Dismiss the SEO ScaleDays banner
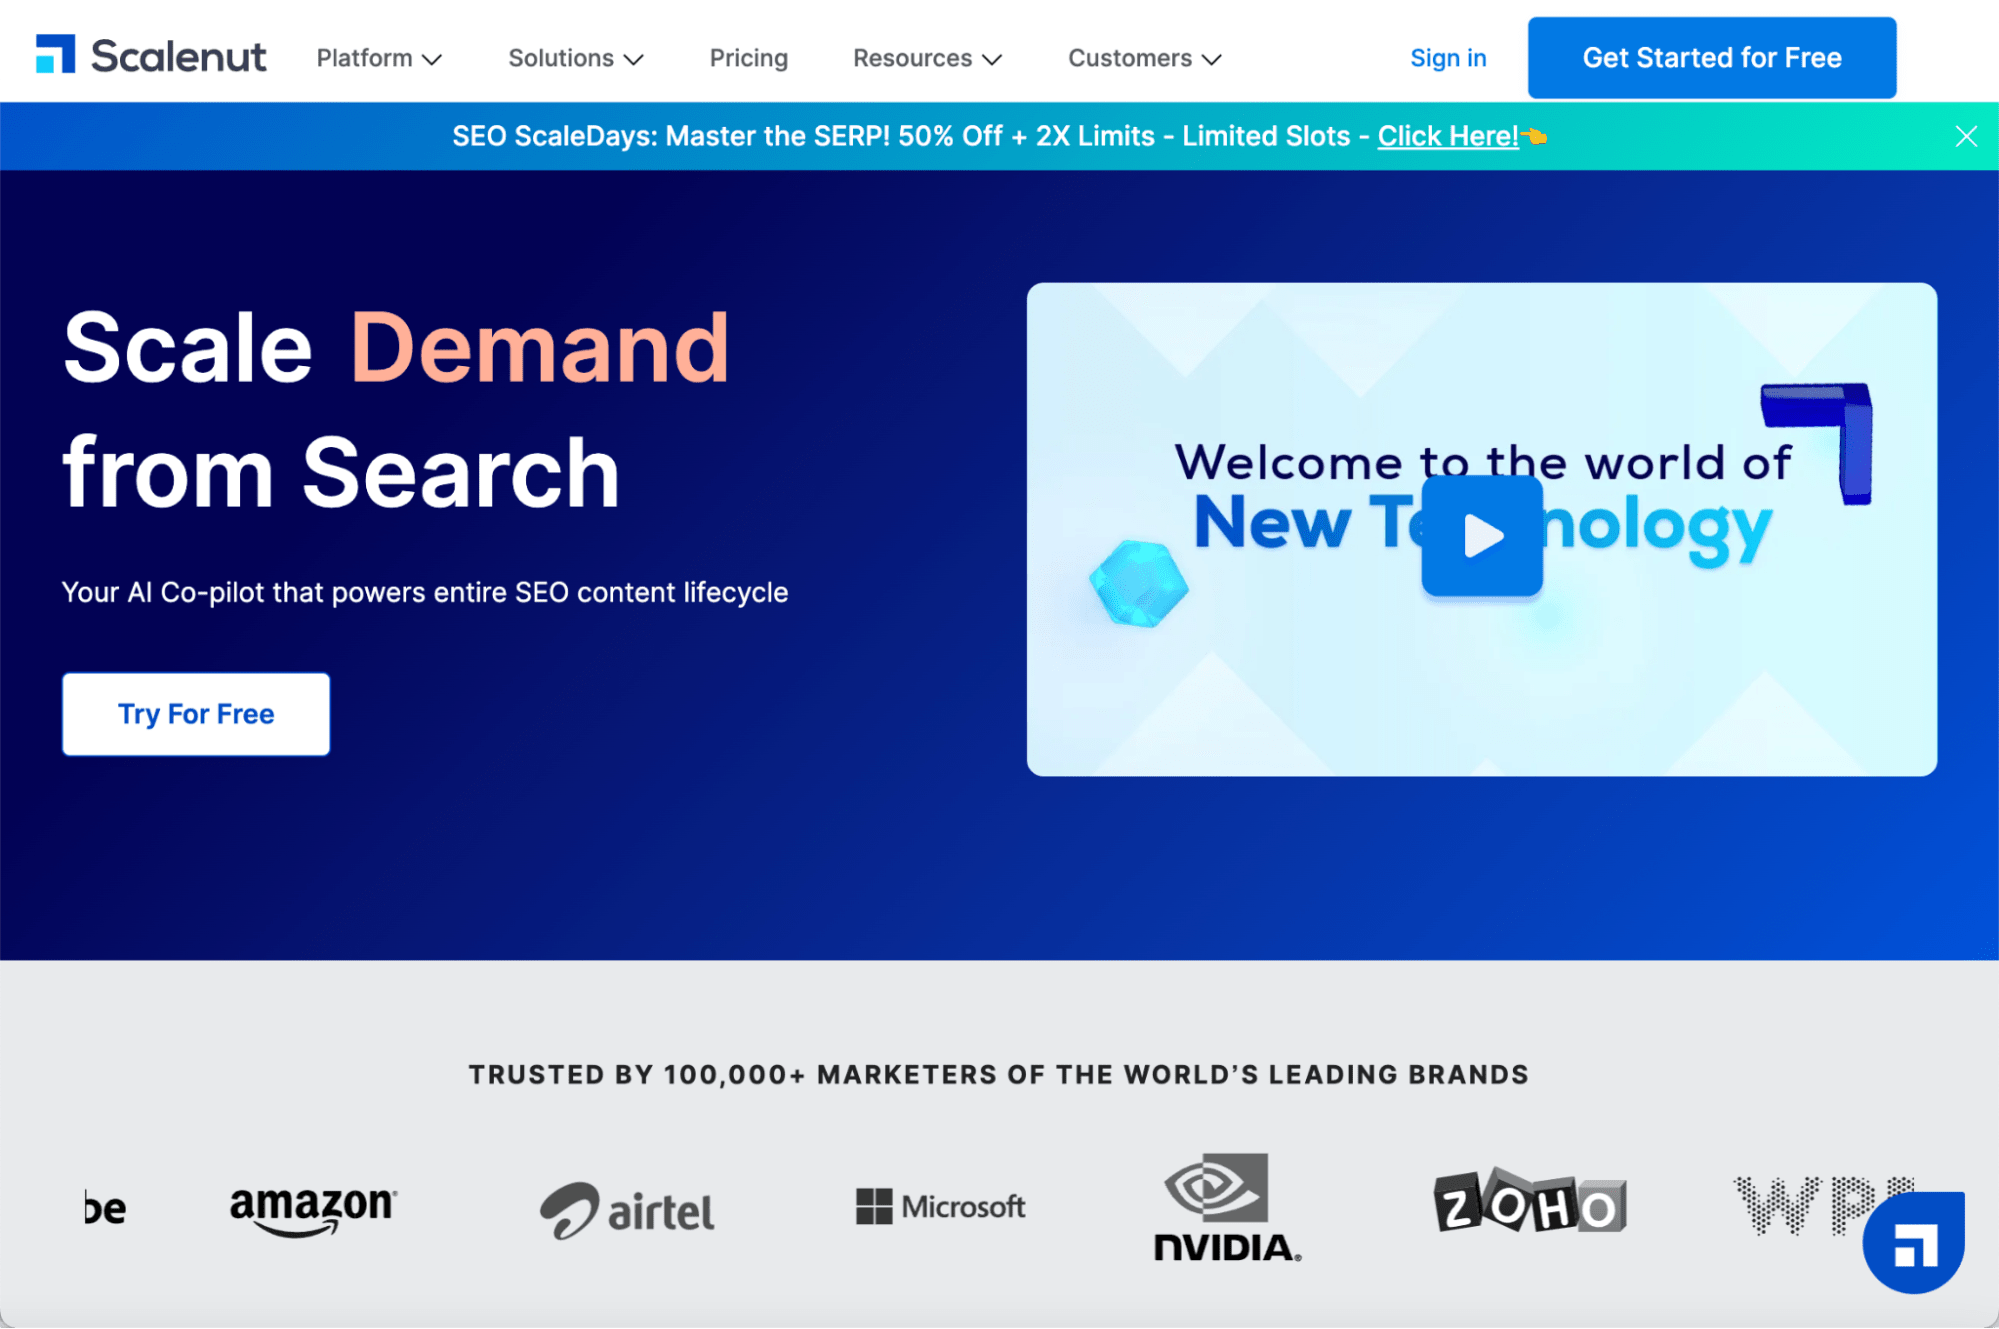 point(1966,136)
